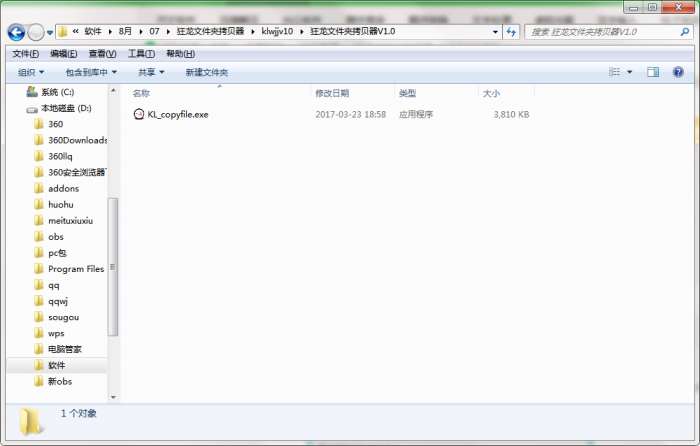Click the 狂龙文件夹拷贝器 breadcrumb segment
This screenshot has height=446, width=700.
pyautogui.click(x=210, y=32)
